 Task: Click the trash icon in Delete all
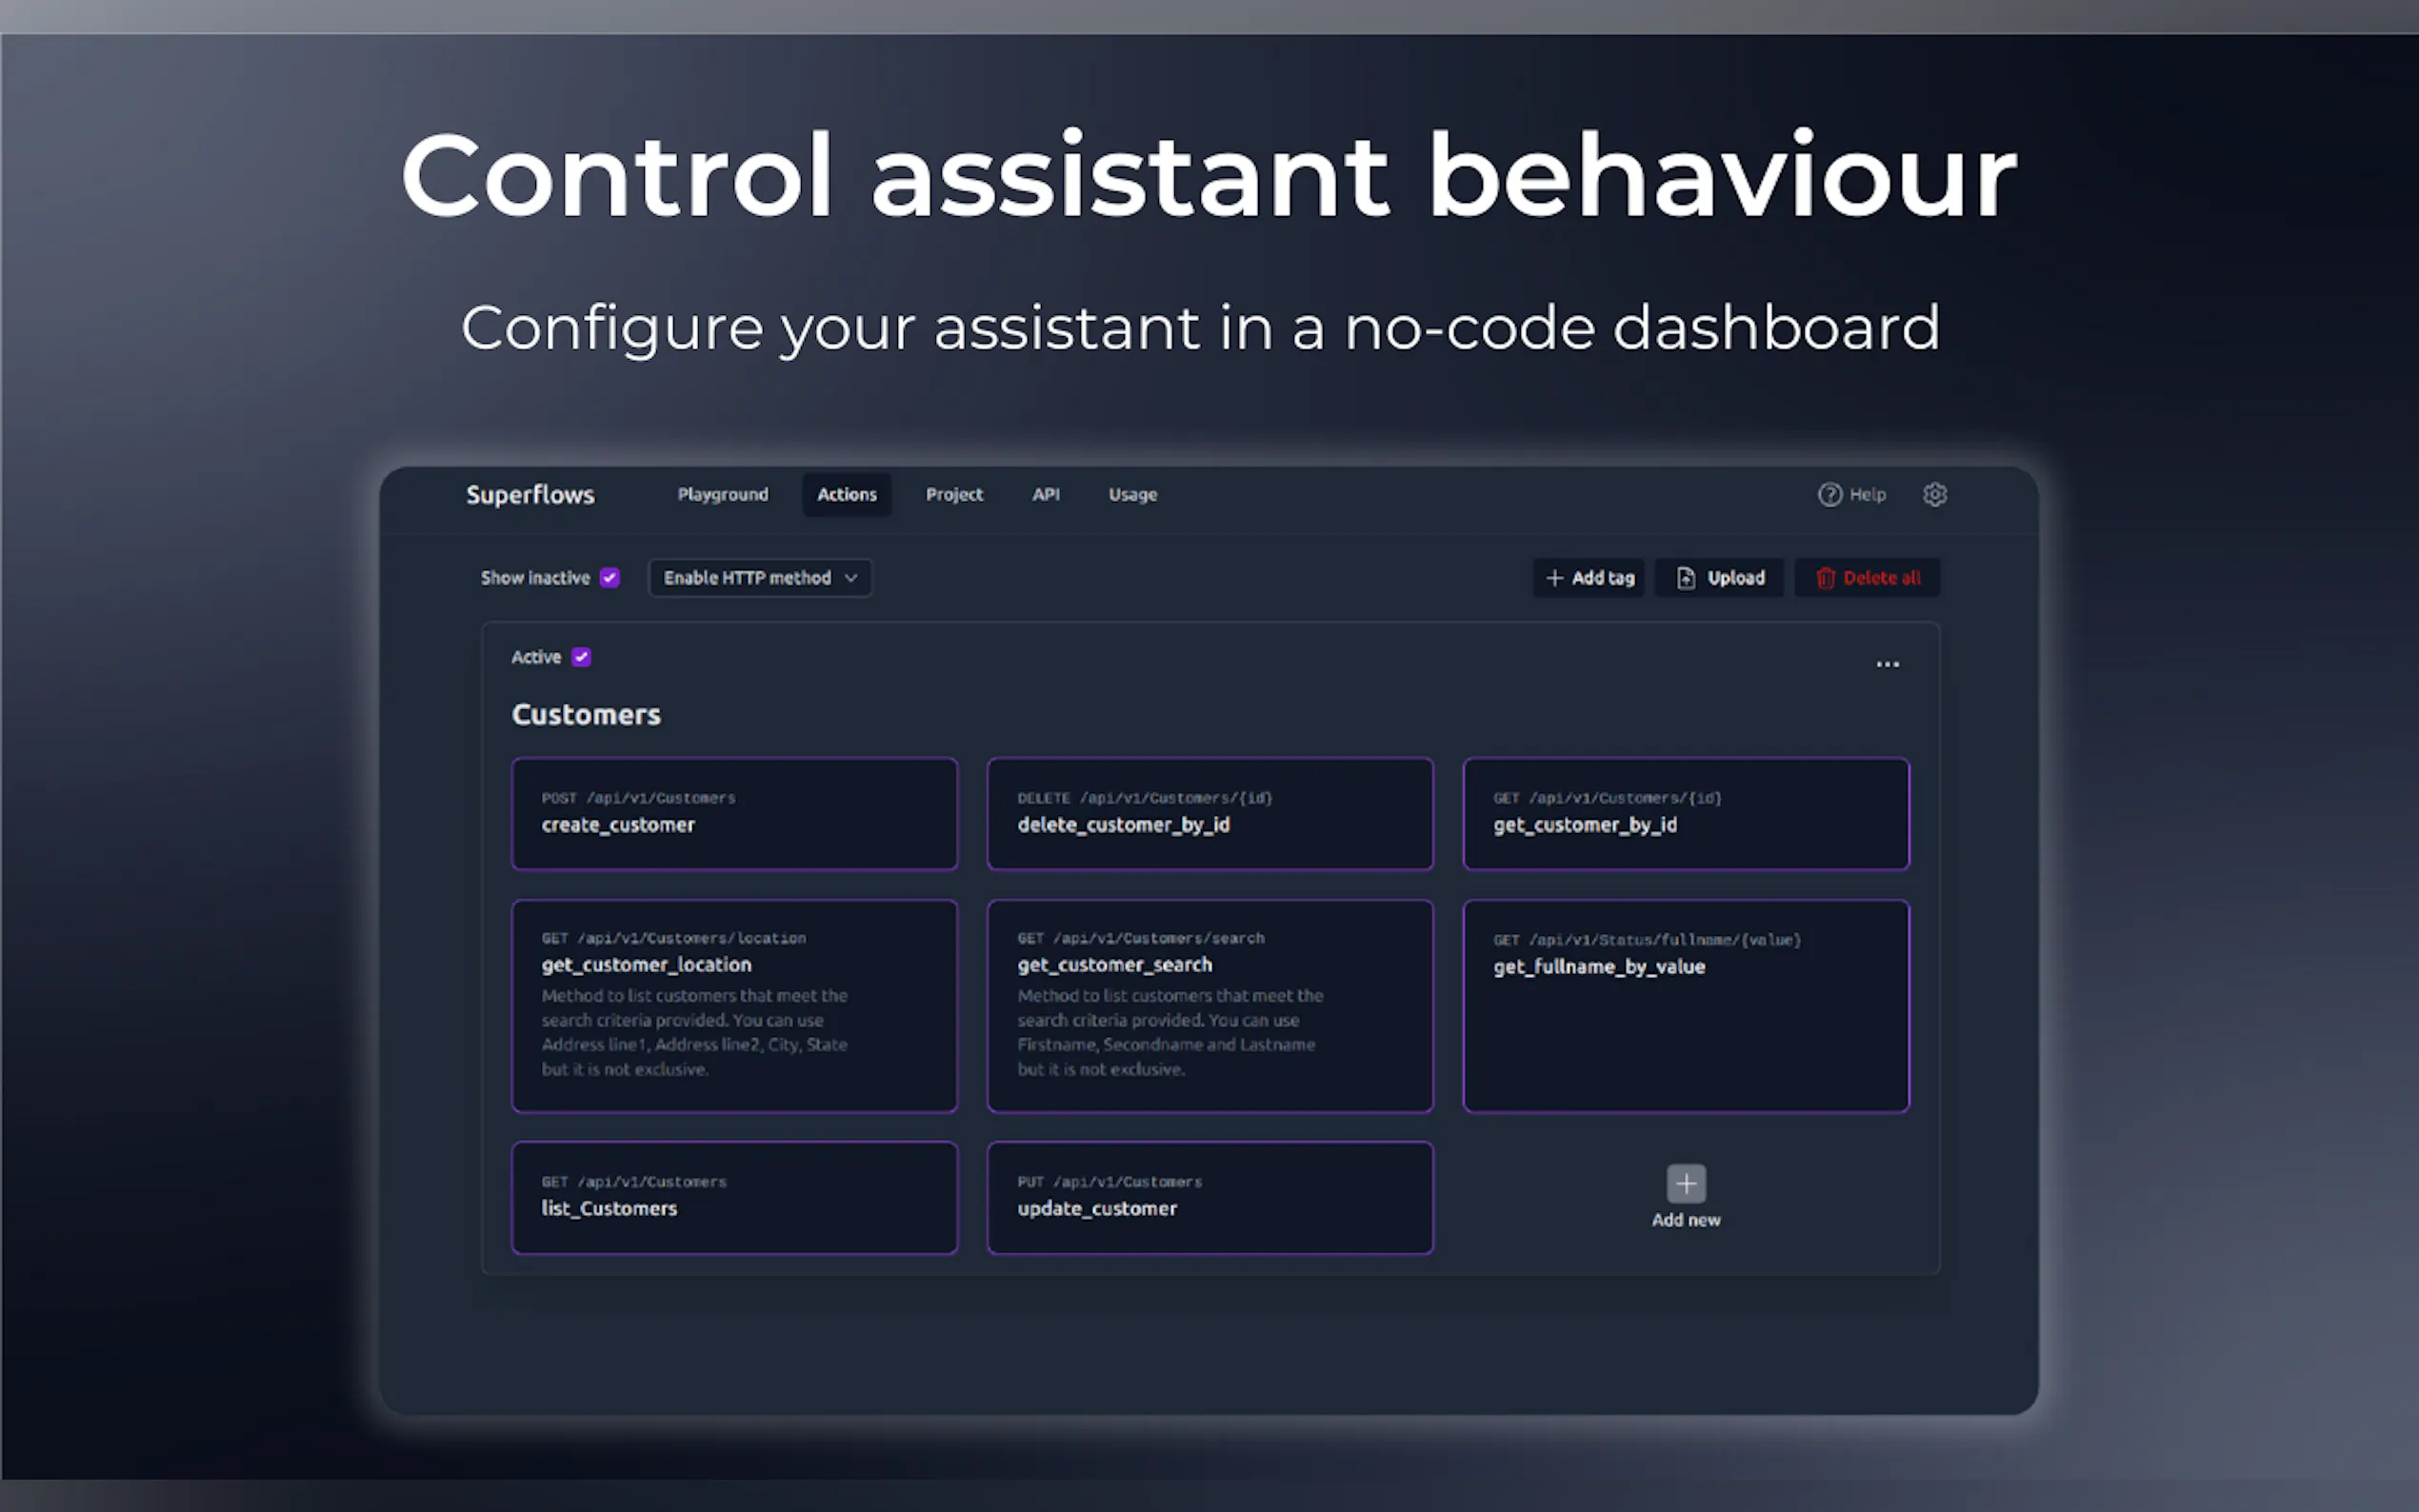[x=1825, y=578]
